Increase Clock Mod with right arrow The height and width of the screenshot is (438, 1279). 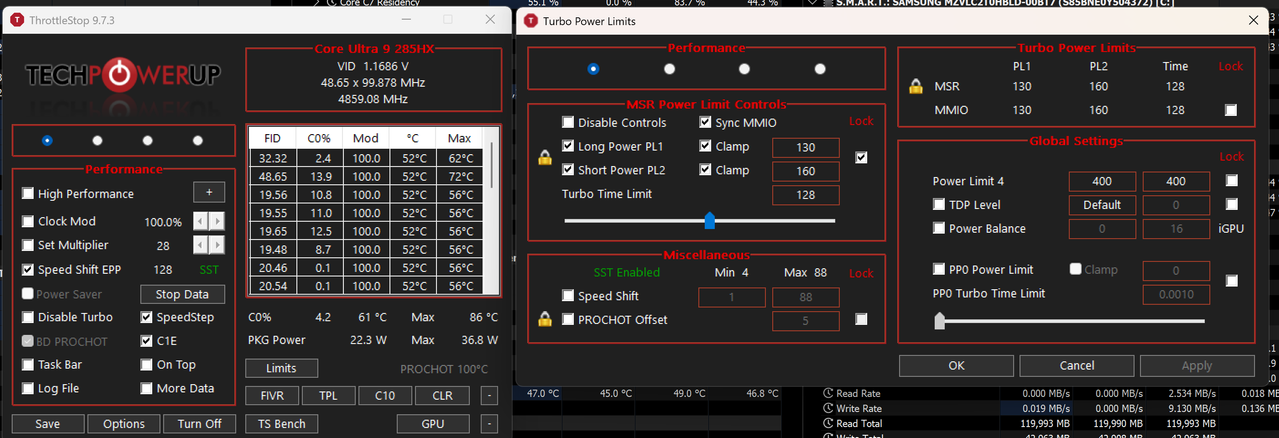tap(217, 221)
